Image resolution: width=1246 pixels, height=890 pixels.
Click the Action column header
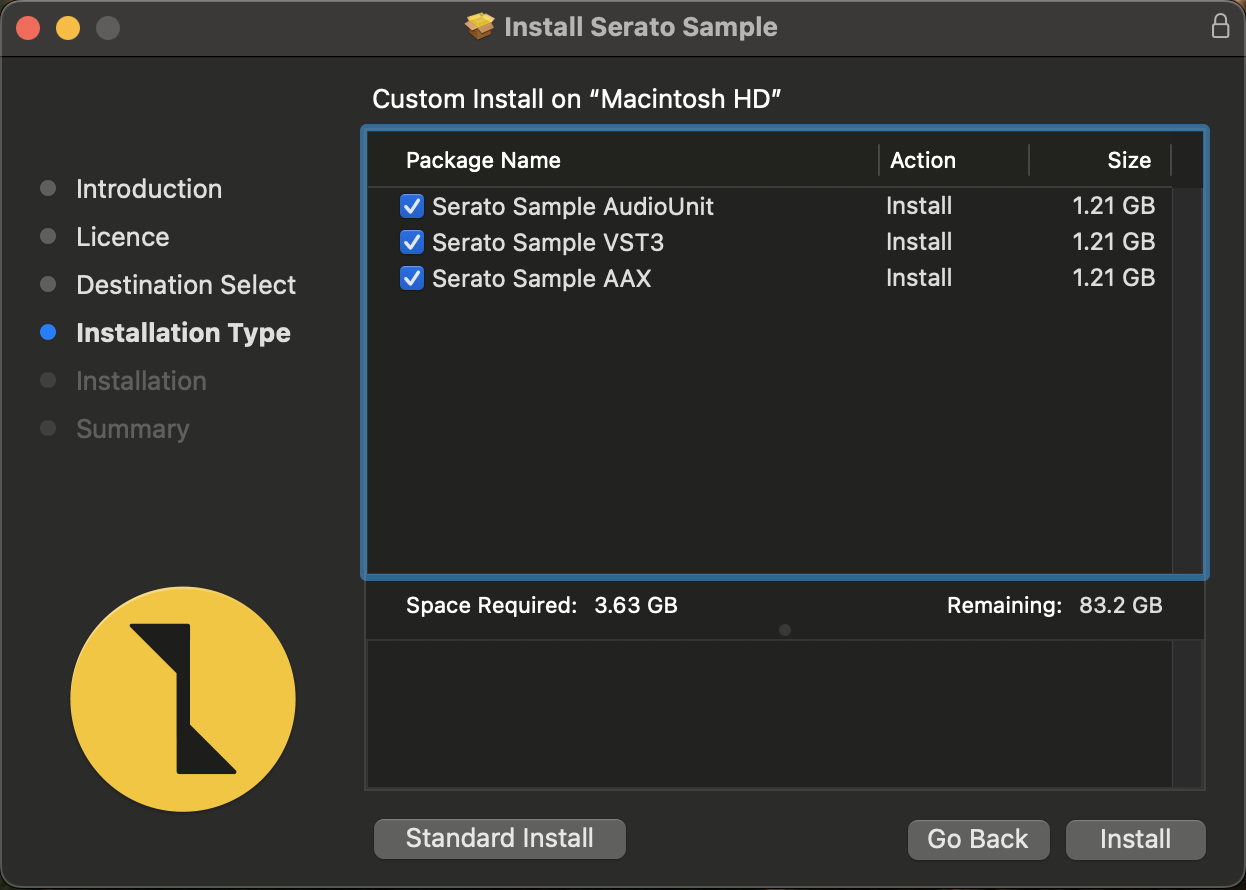[x=923, y=160]
